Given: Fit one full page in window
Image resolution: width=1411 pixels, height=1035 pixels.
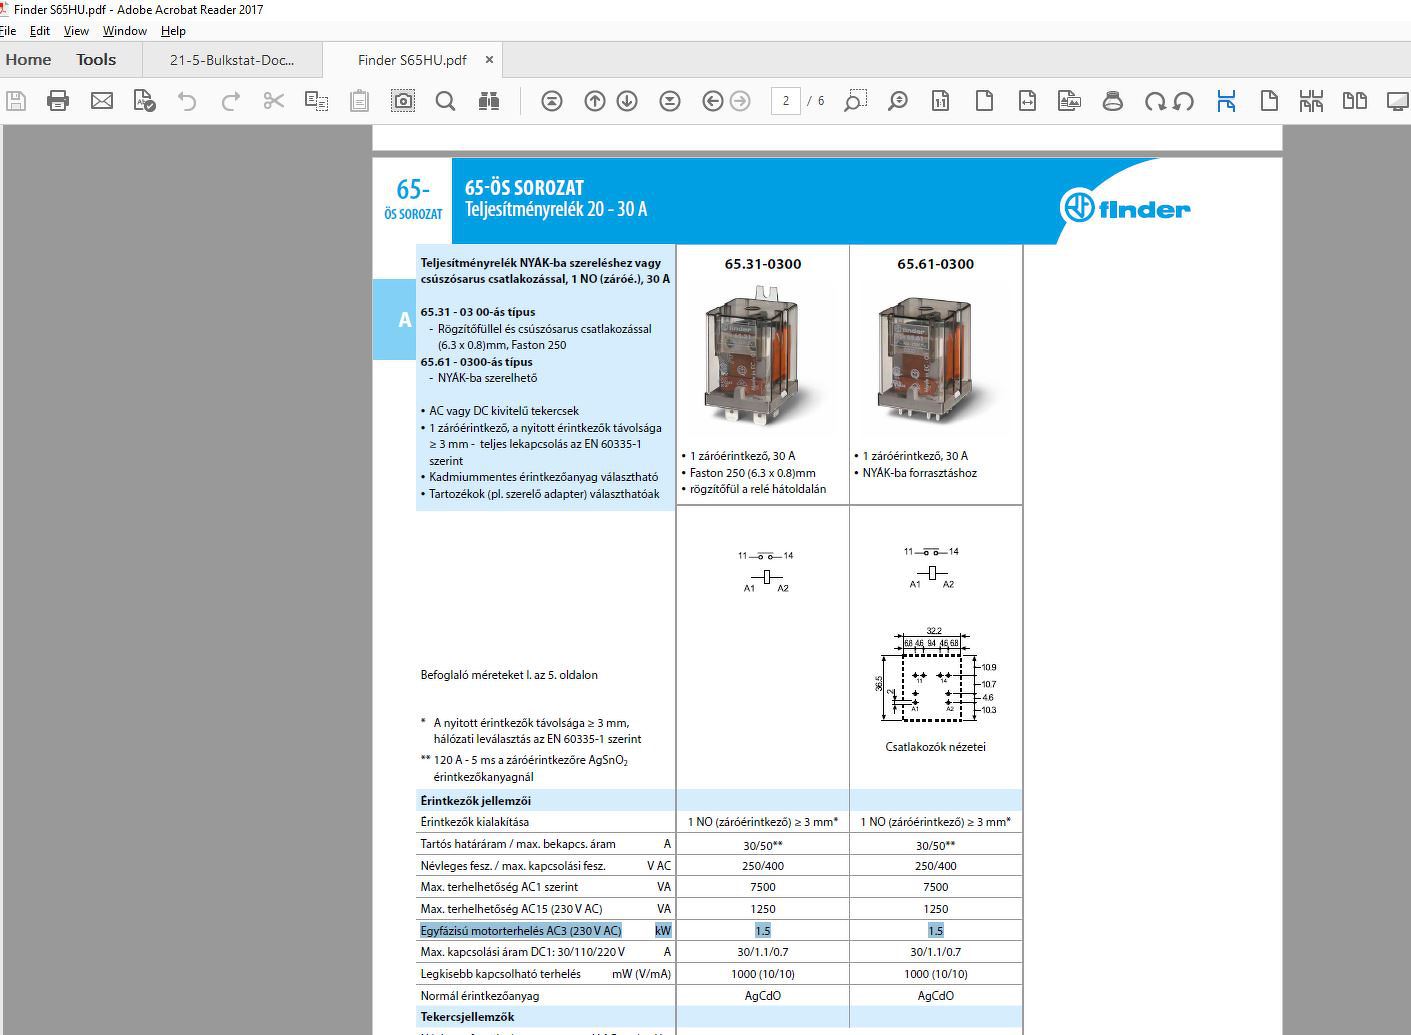Looking at the screenshot, I should (984, 101).
